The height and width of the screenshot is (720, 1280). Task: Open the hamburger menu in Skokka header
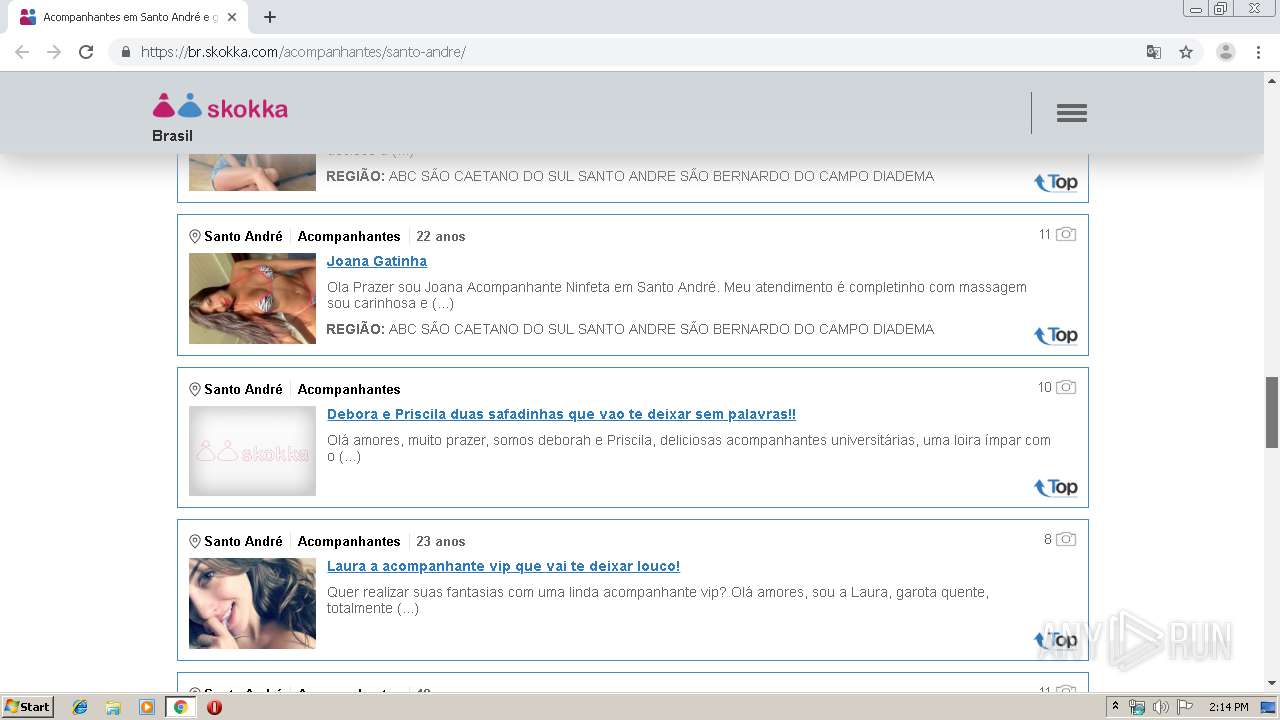pyautogui.click(x=1071, y=113)
